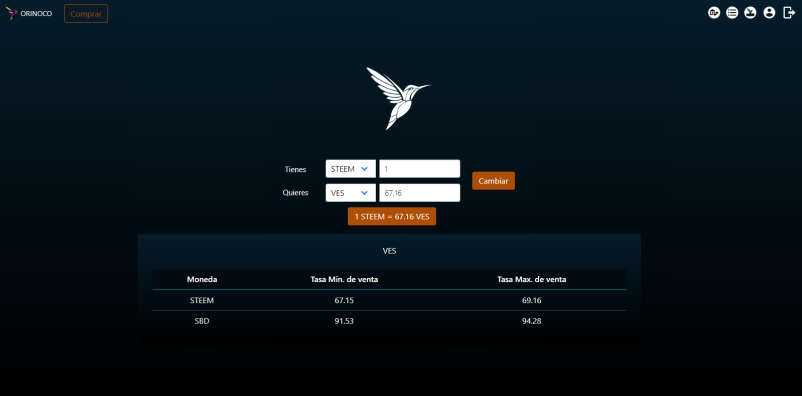Screen dimensions: 802x396
Task: Click the Tasa Min. de venta header
Action: pos(344,279)
